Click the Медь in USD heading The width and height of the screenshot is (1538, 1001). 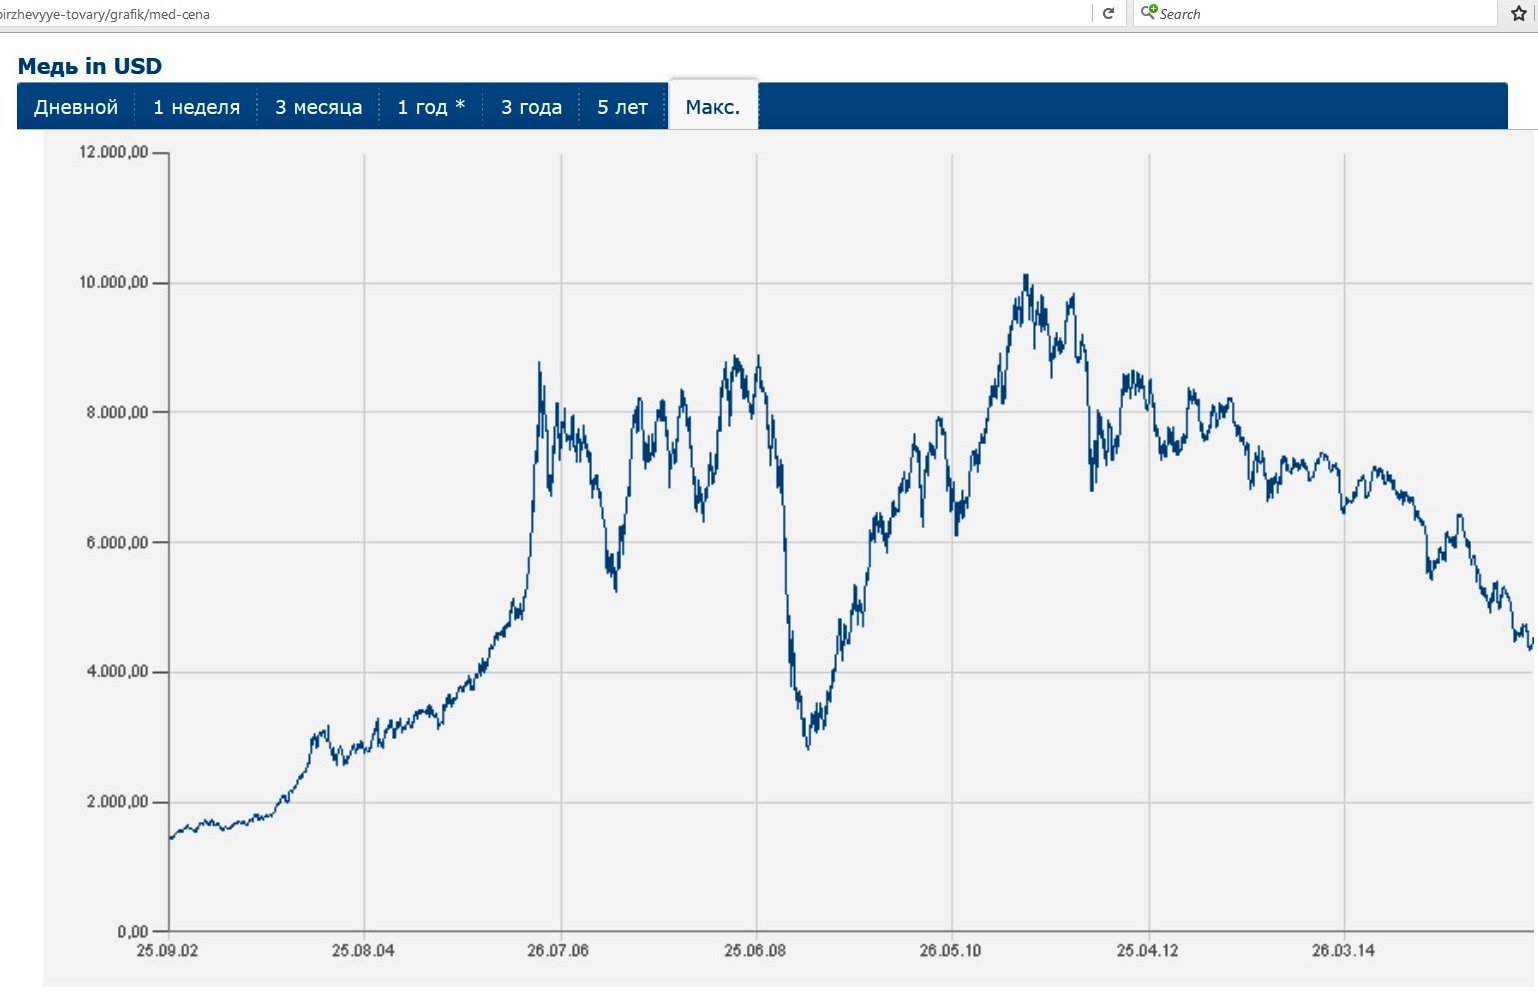(x=90, y=66)
